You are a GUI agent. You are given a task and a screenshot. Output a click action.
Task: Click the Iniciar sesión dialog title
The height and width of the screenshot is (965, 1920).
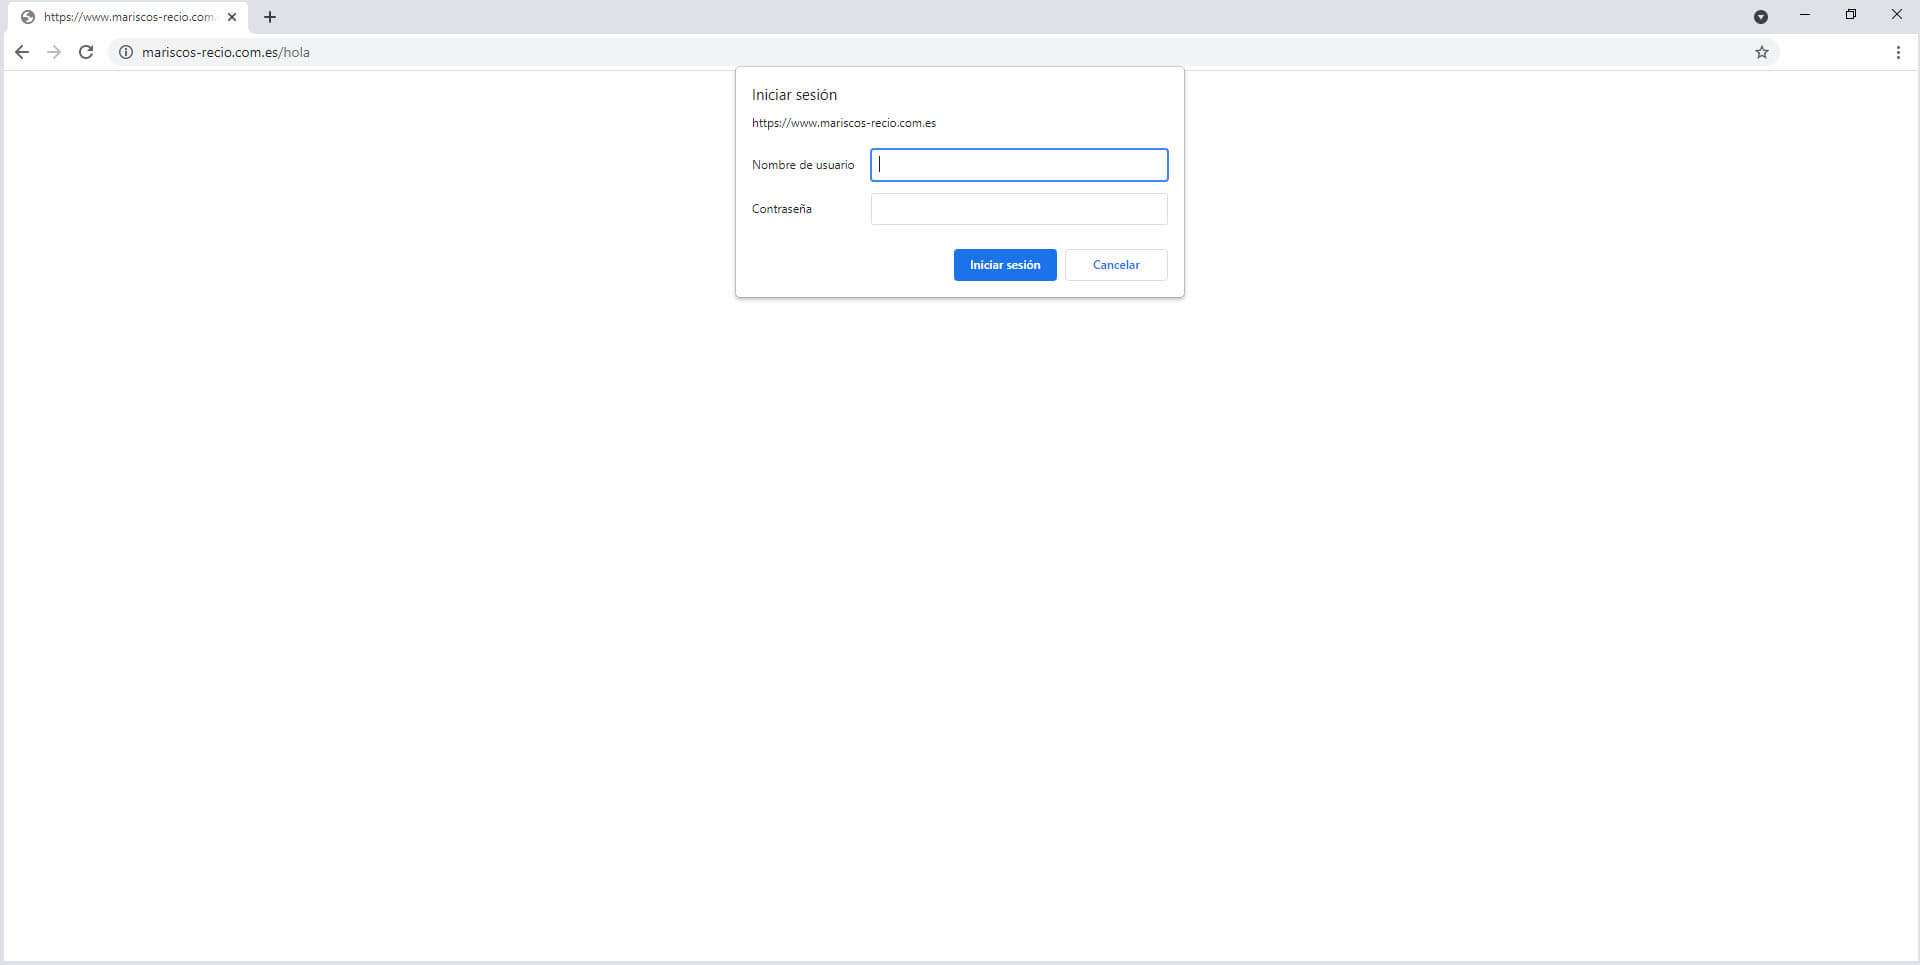[x=794, y=95]
